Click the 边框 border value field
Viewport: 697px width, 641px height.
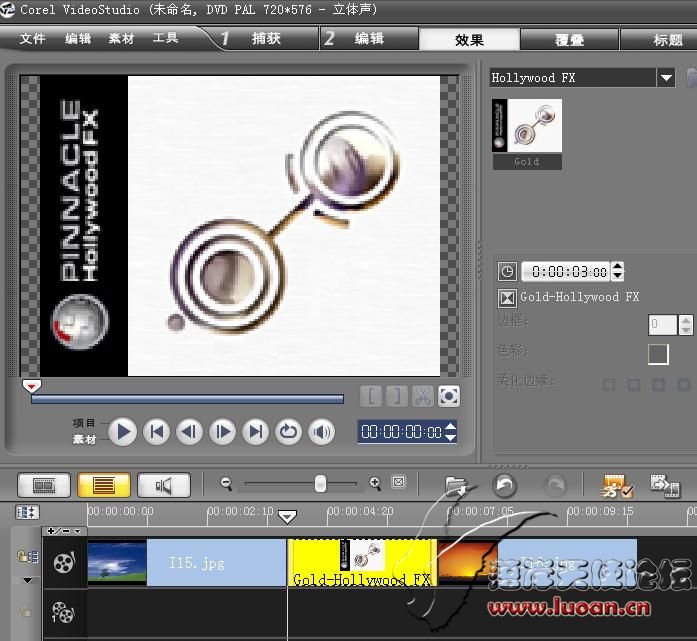(663, 325)
